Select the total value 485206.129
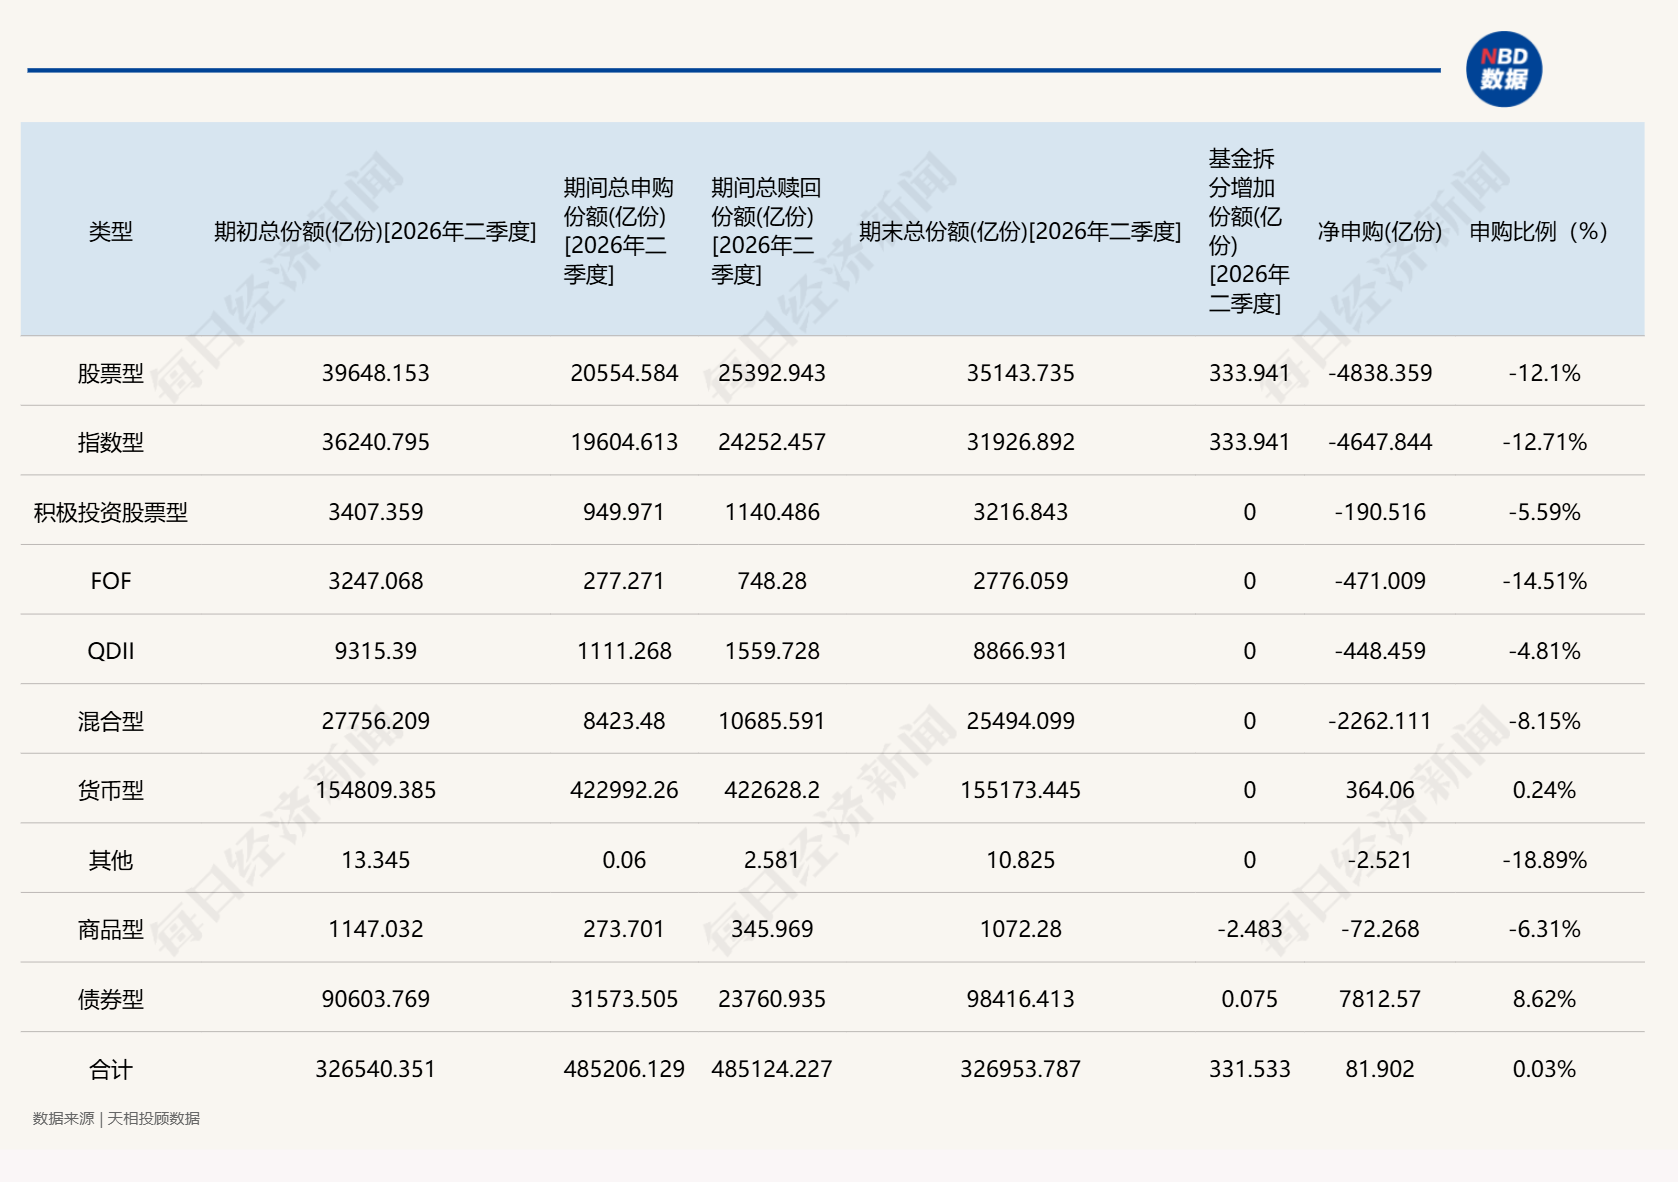This screenshot has height=1182, width=1678. (x=624, y=1069)
